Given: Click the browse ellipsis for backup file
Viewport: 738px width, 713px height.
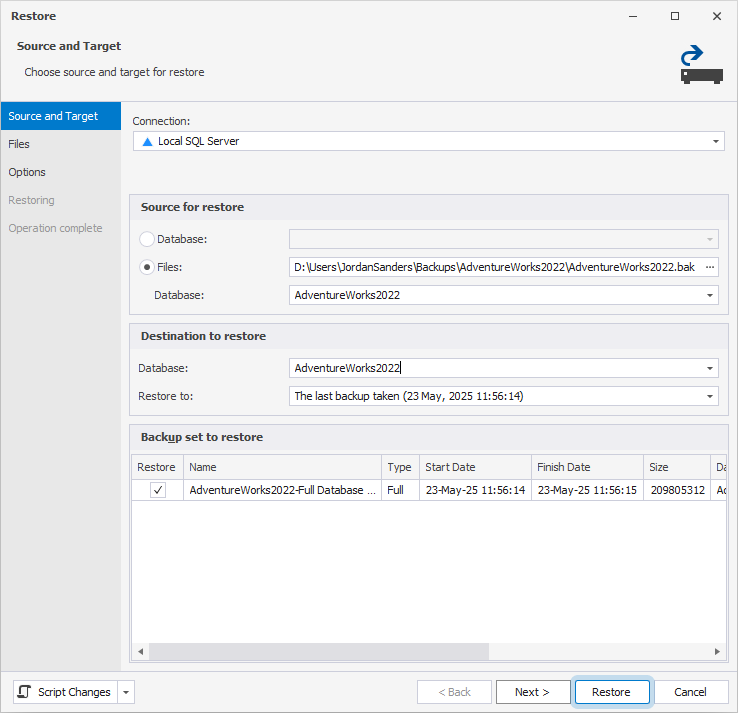Looking at the screenshot, I should coord(710,267).
